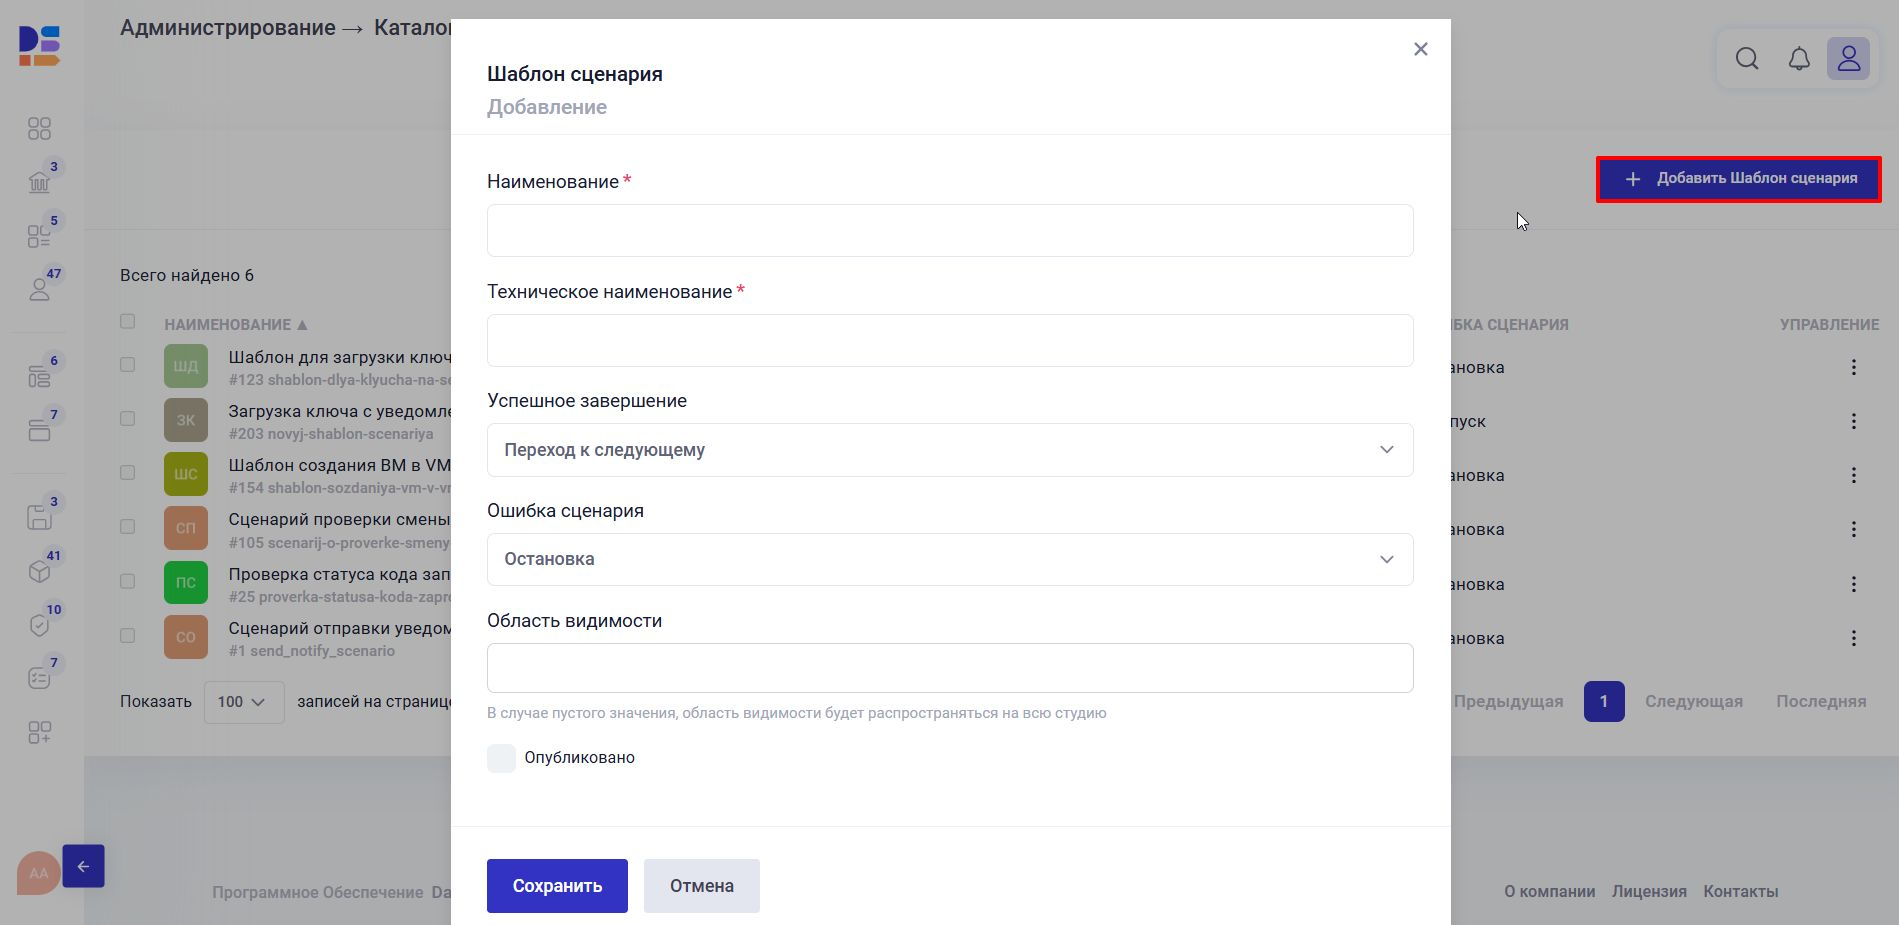1899x925 pixels.
Task: Click sidebar icon with badge 47
Action: coord(40,289)
